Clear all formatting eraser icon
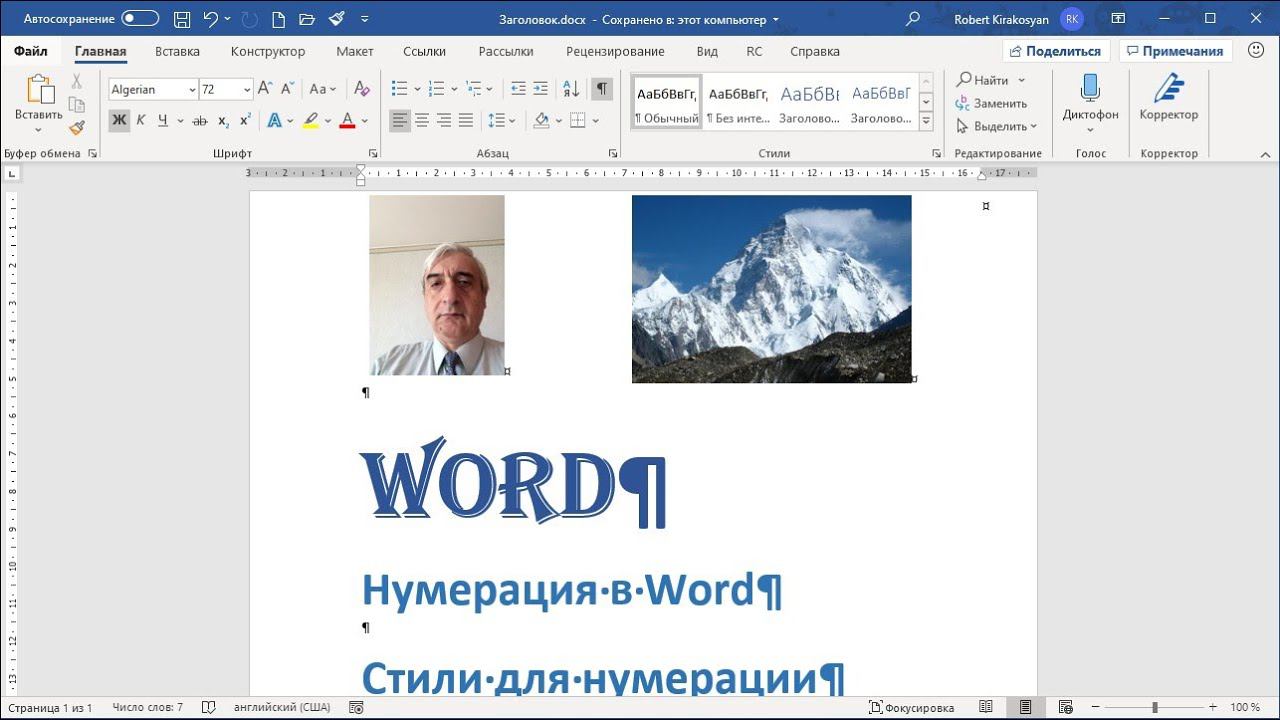This screenshot has height=720, width=1280. (x=362, y=89)
